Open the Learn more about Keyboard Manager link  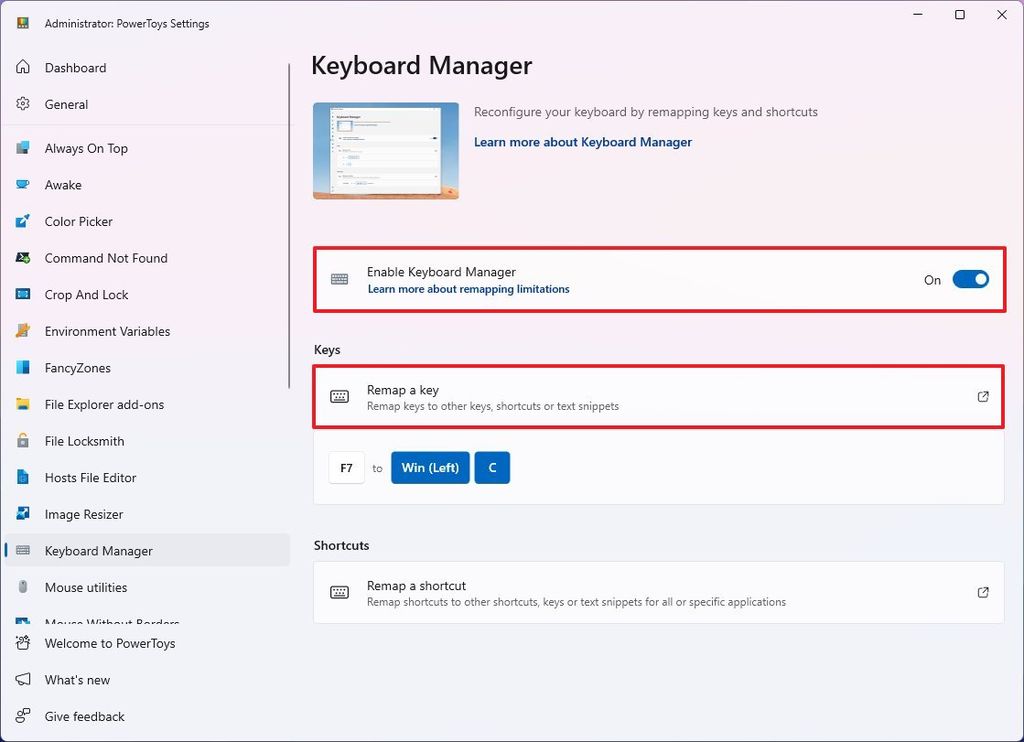pos(583,142)
